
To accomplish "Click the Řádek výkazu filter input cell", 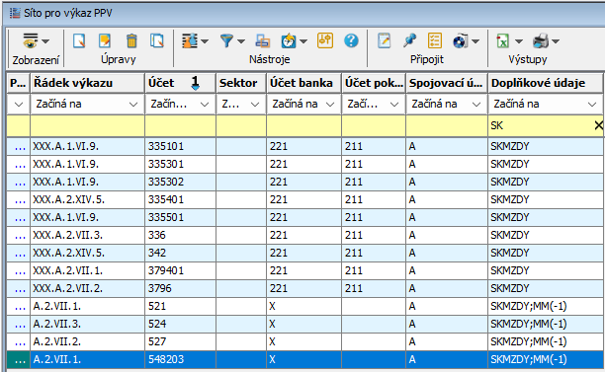I will coord(87,125).
